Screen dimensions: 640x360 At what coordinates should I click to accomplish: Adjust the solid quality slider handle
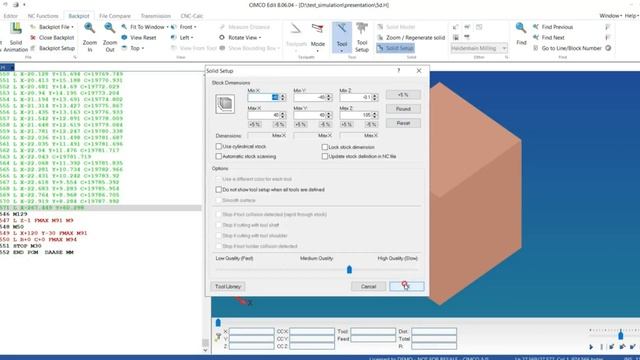click(x=349, y=269)
